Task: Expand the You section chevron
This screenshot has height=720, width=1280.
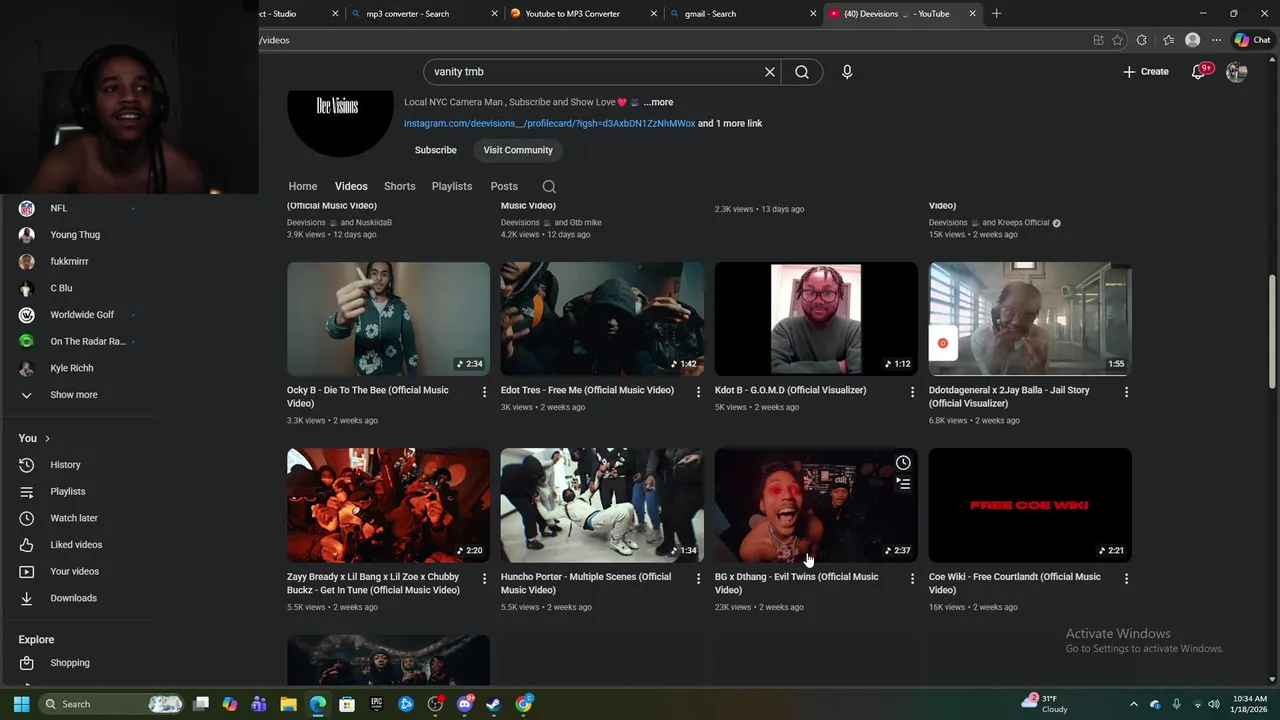Action: click(47, 439)
